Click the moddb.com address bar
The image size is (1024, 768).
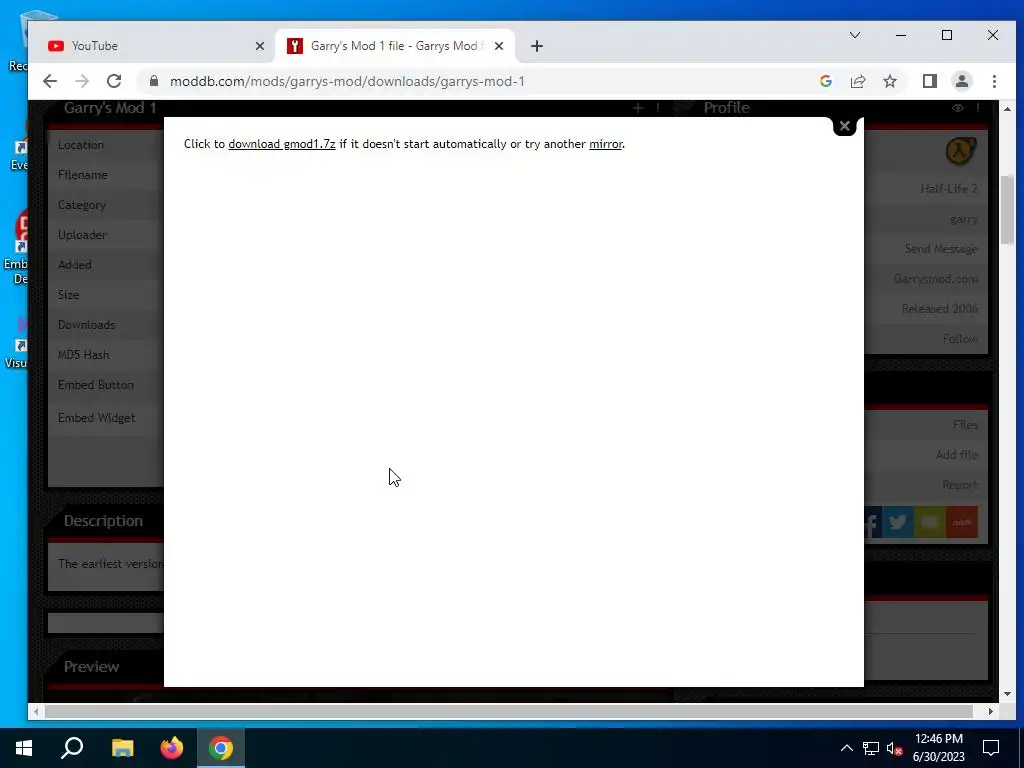347,81
